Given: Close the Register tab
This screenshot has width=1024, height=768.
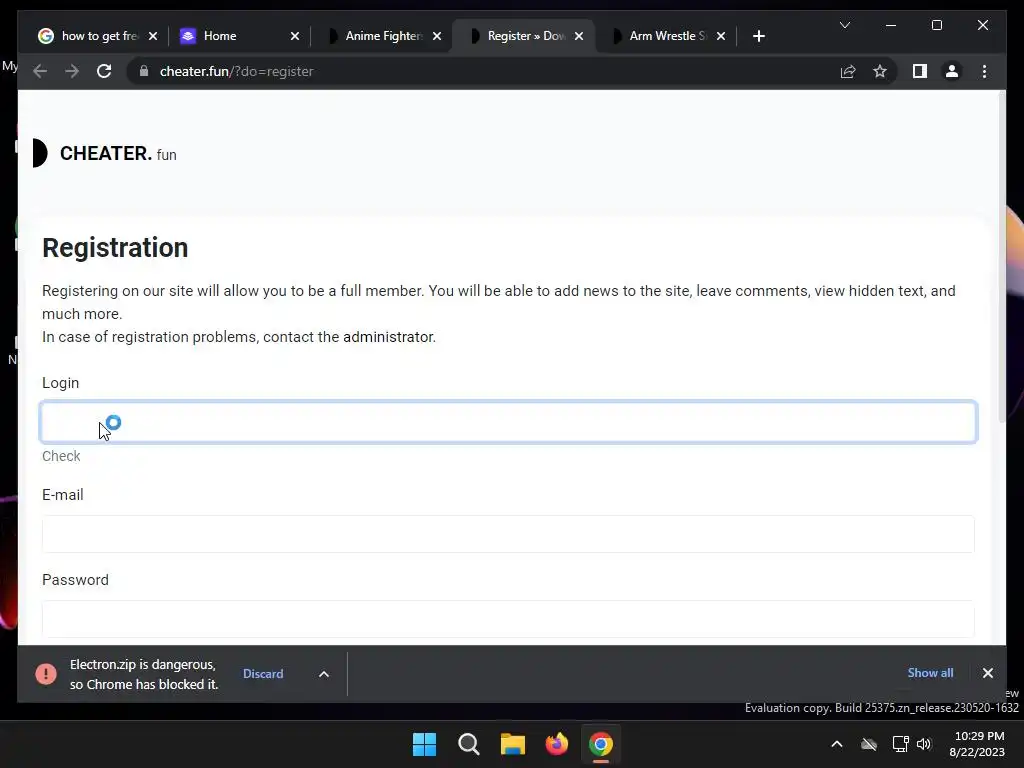Looking at the screenshot, I should pos(579,36).
